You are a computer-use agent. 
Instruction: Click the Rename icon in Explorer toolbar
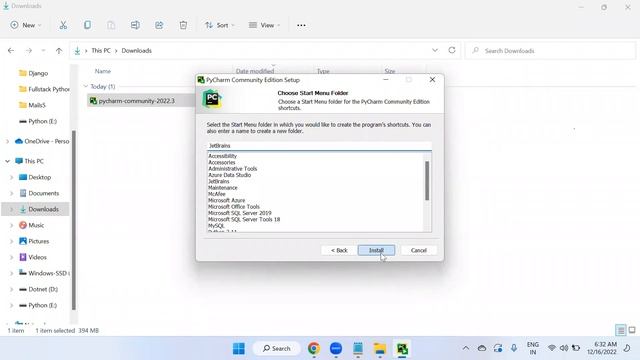pyautogui.click(x=135, y=25)
